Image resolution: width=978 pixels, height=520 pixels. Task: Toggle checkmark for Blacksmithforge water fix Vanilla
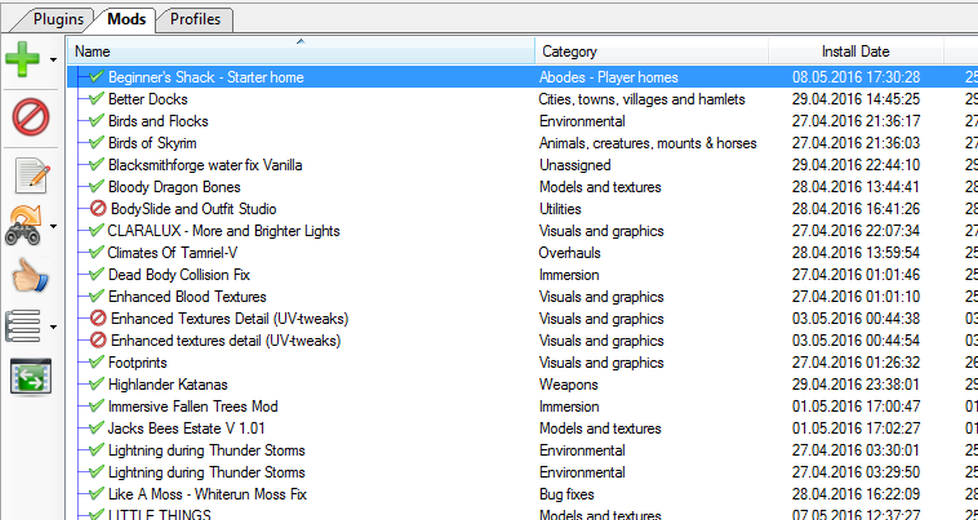[96, 165]
